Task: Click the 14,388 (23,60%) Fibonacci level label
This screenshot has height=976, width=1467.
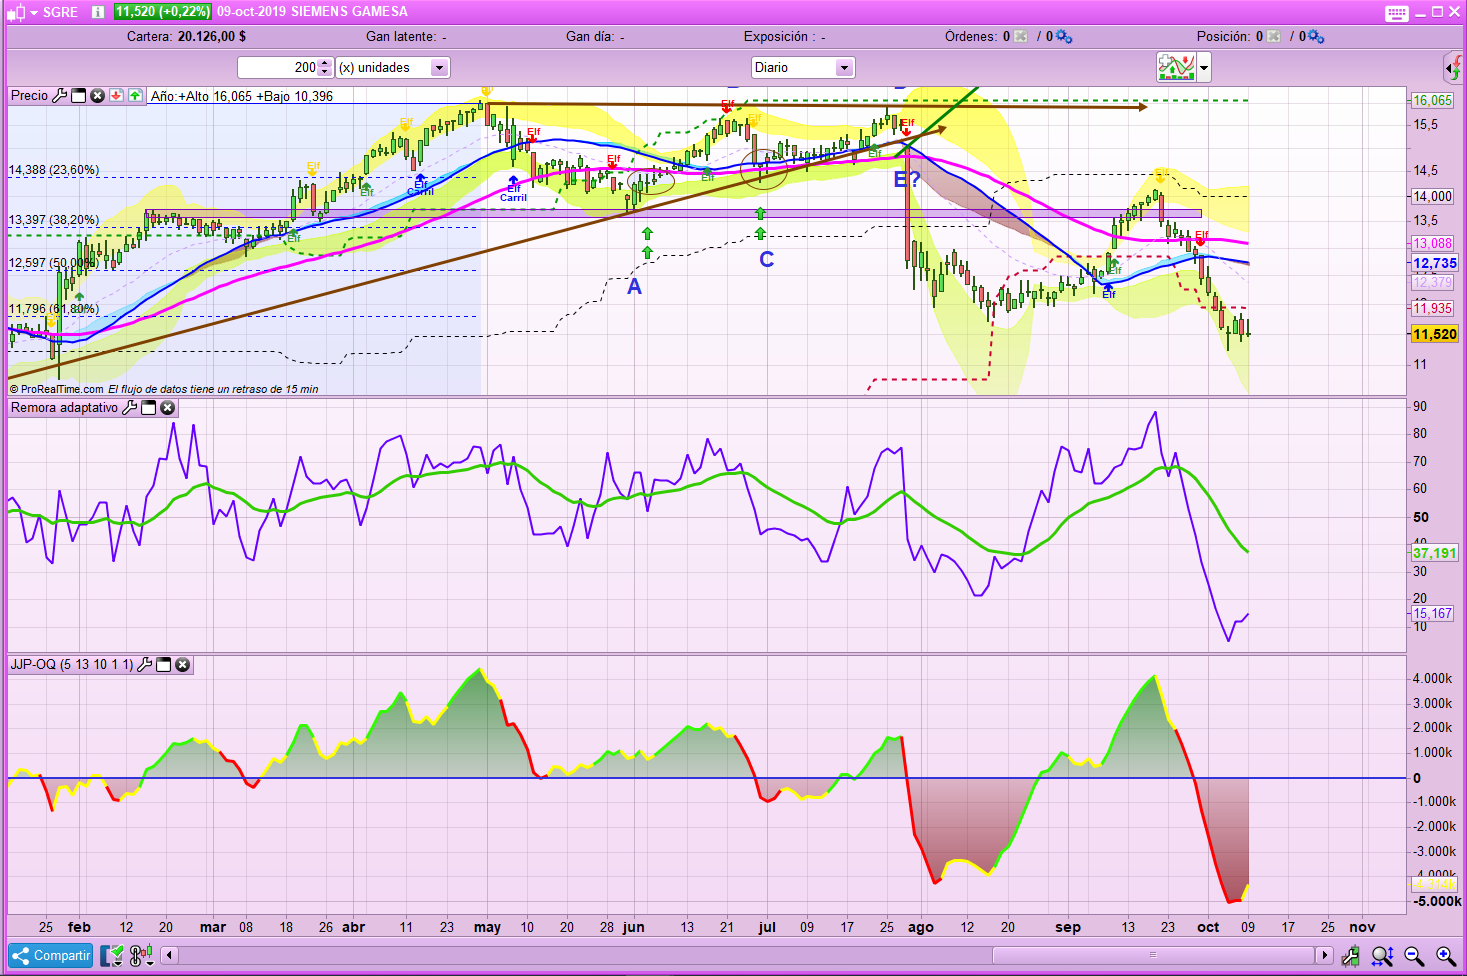Action: (54, 170)
